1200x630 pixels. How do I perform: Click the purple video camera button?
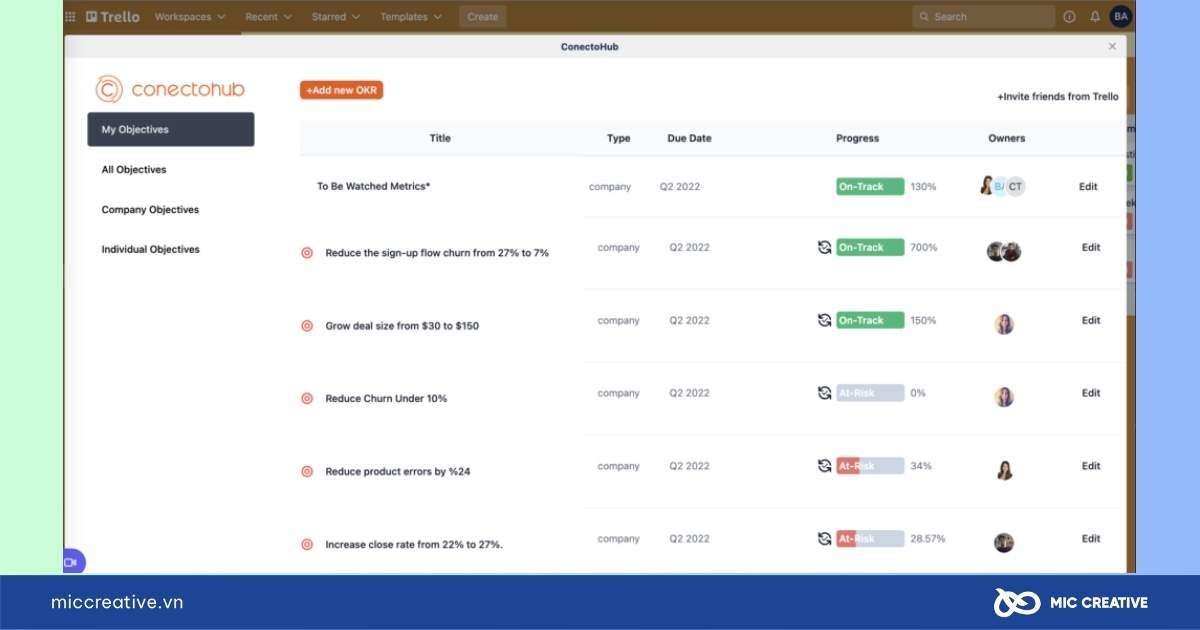(x=73, y=562)
